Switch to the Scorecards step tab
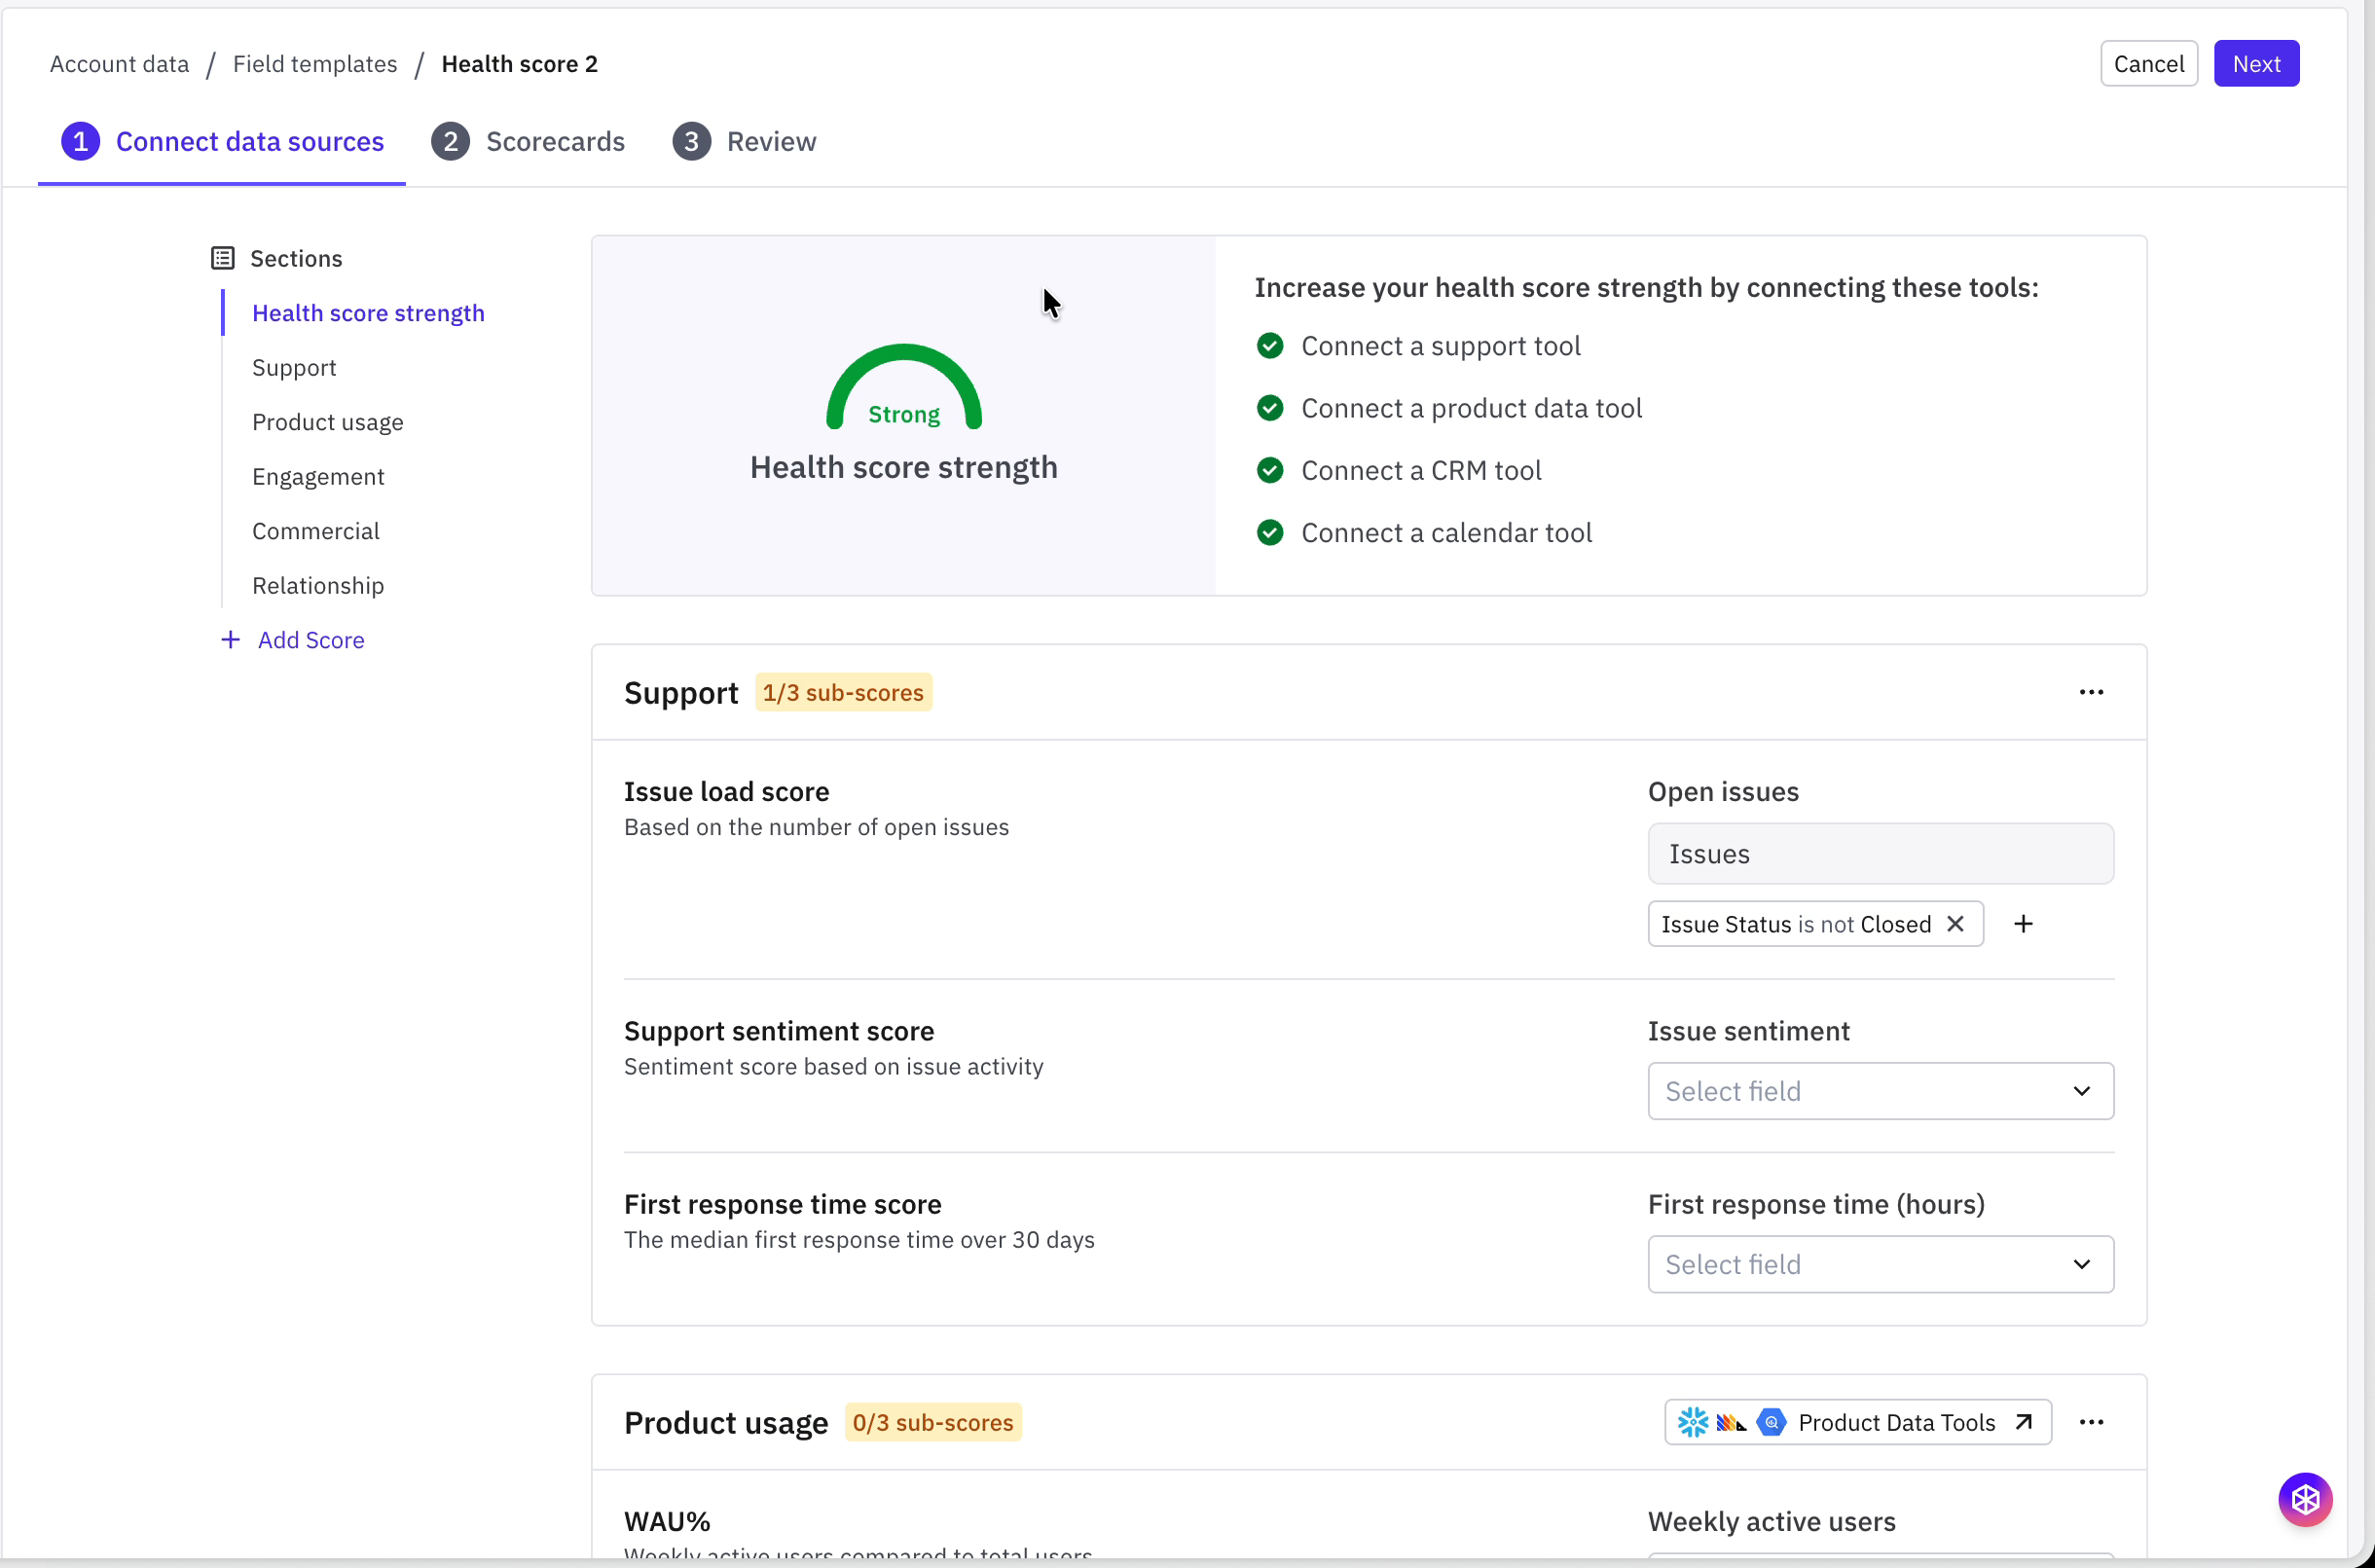This screenshot has height=1568, width=2375. click(528, 141)
